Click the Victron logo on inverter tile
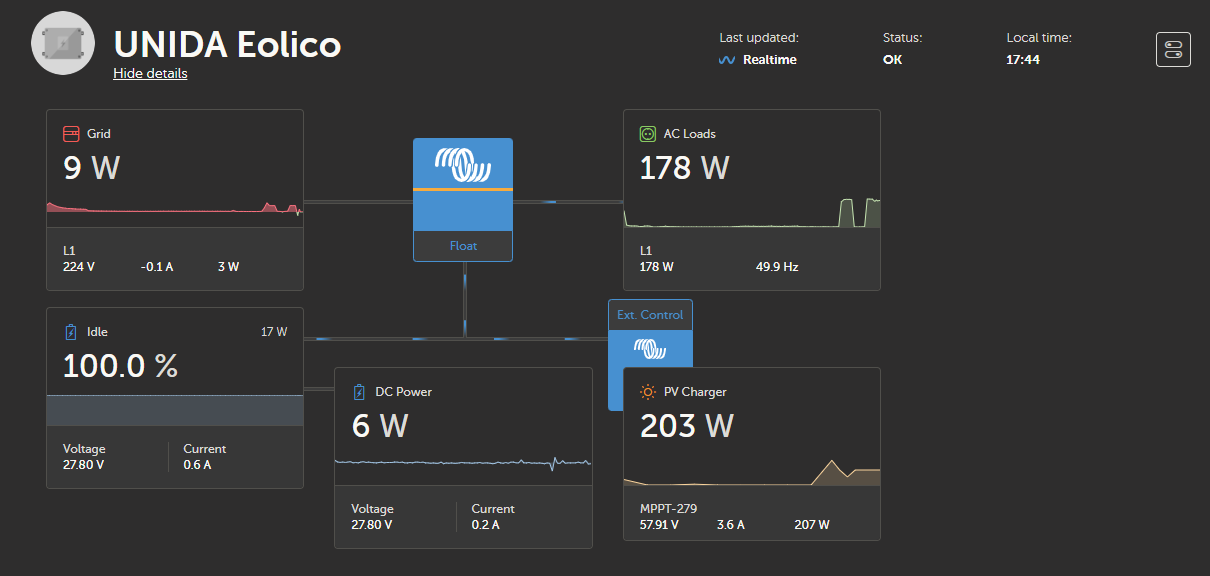This screenshot has height=576, width=1210. pyautogui.click(x=463, y=165)
